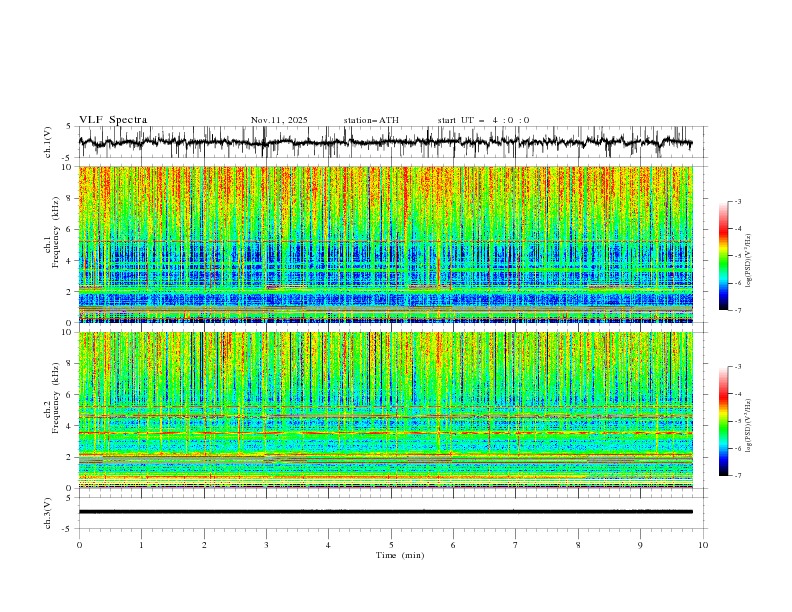Click the ch.1 color scale bar
The image size is (792, 612).
tap(724, 256)
